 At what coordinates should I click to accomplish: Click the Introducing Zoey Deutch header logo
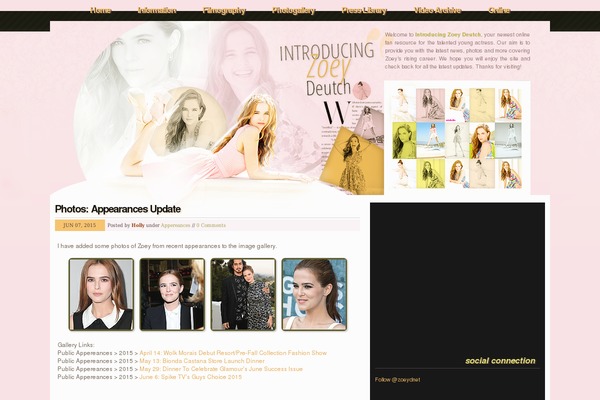point(327,70)
